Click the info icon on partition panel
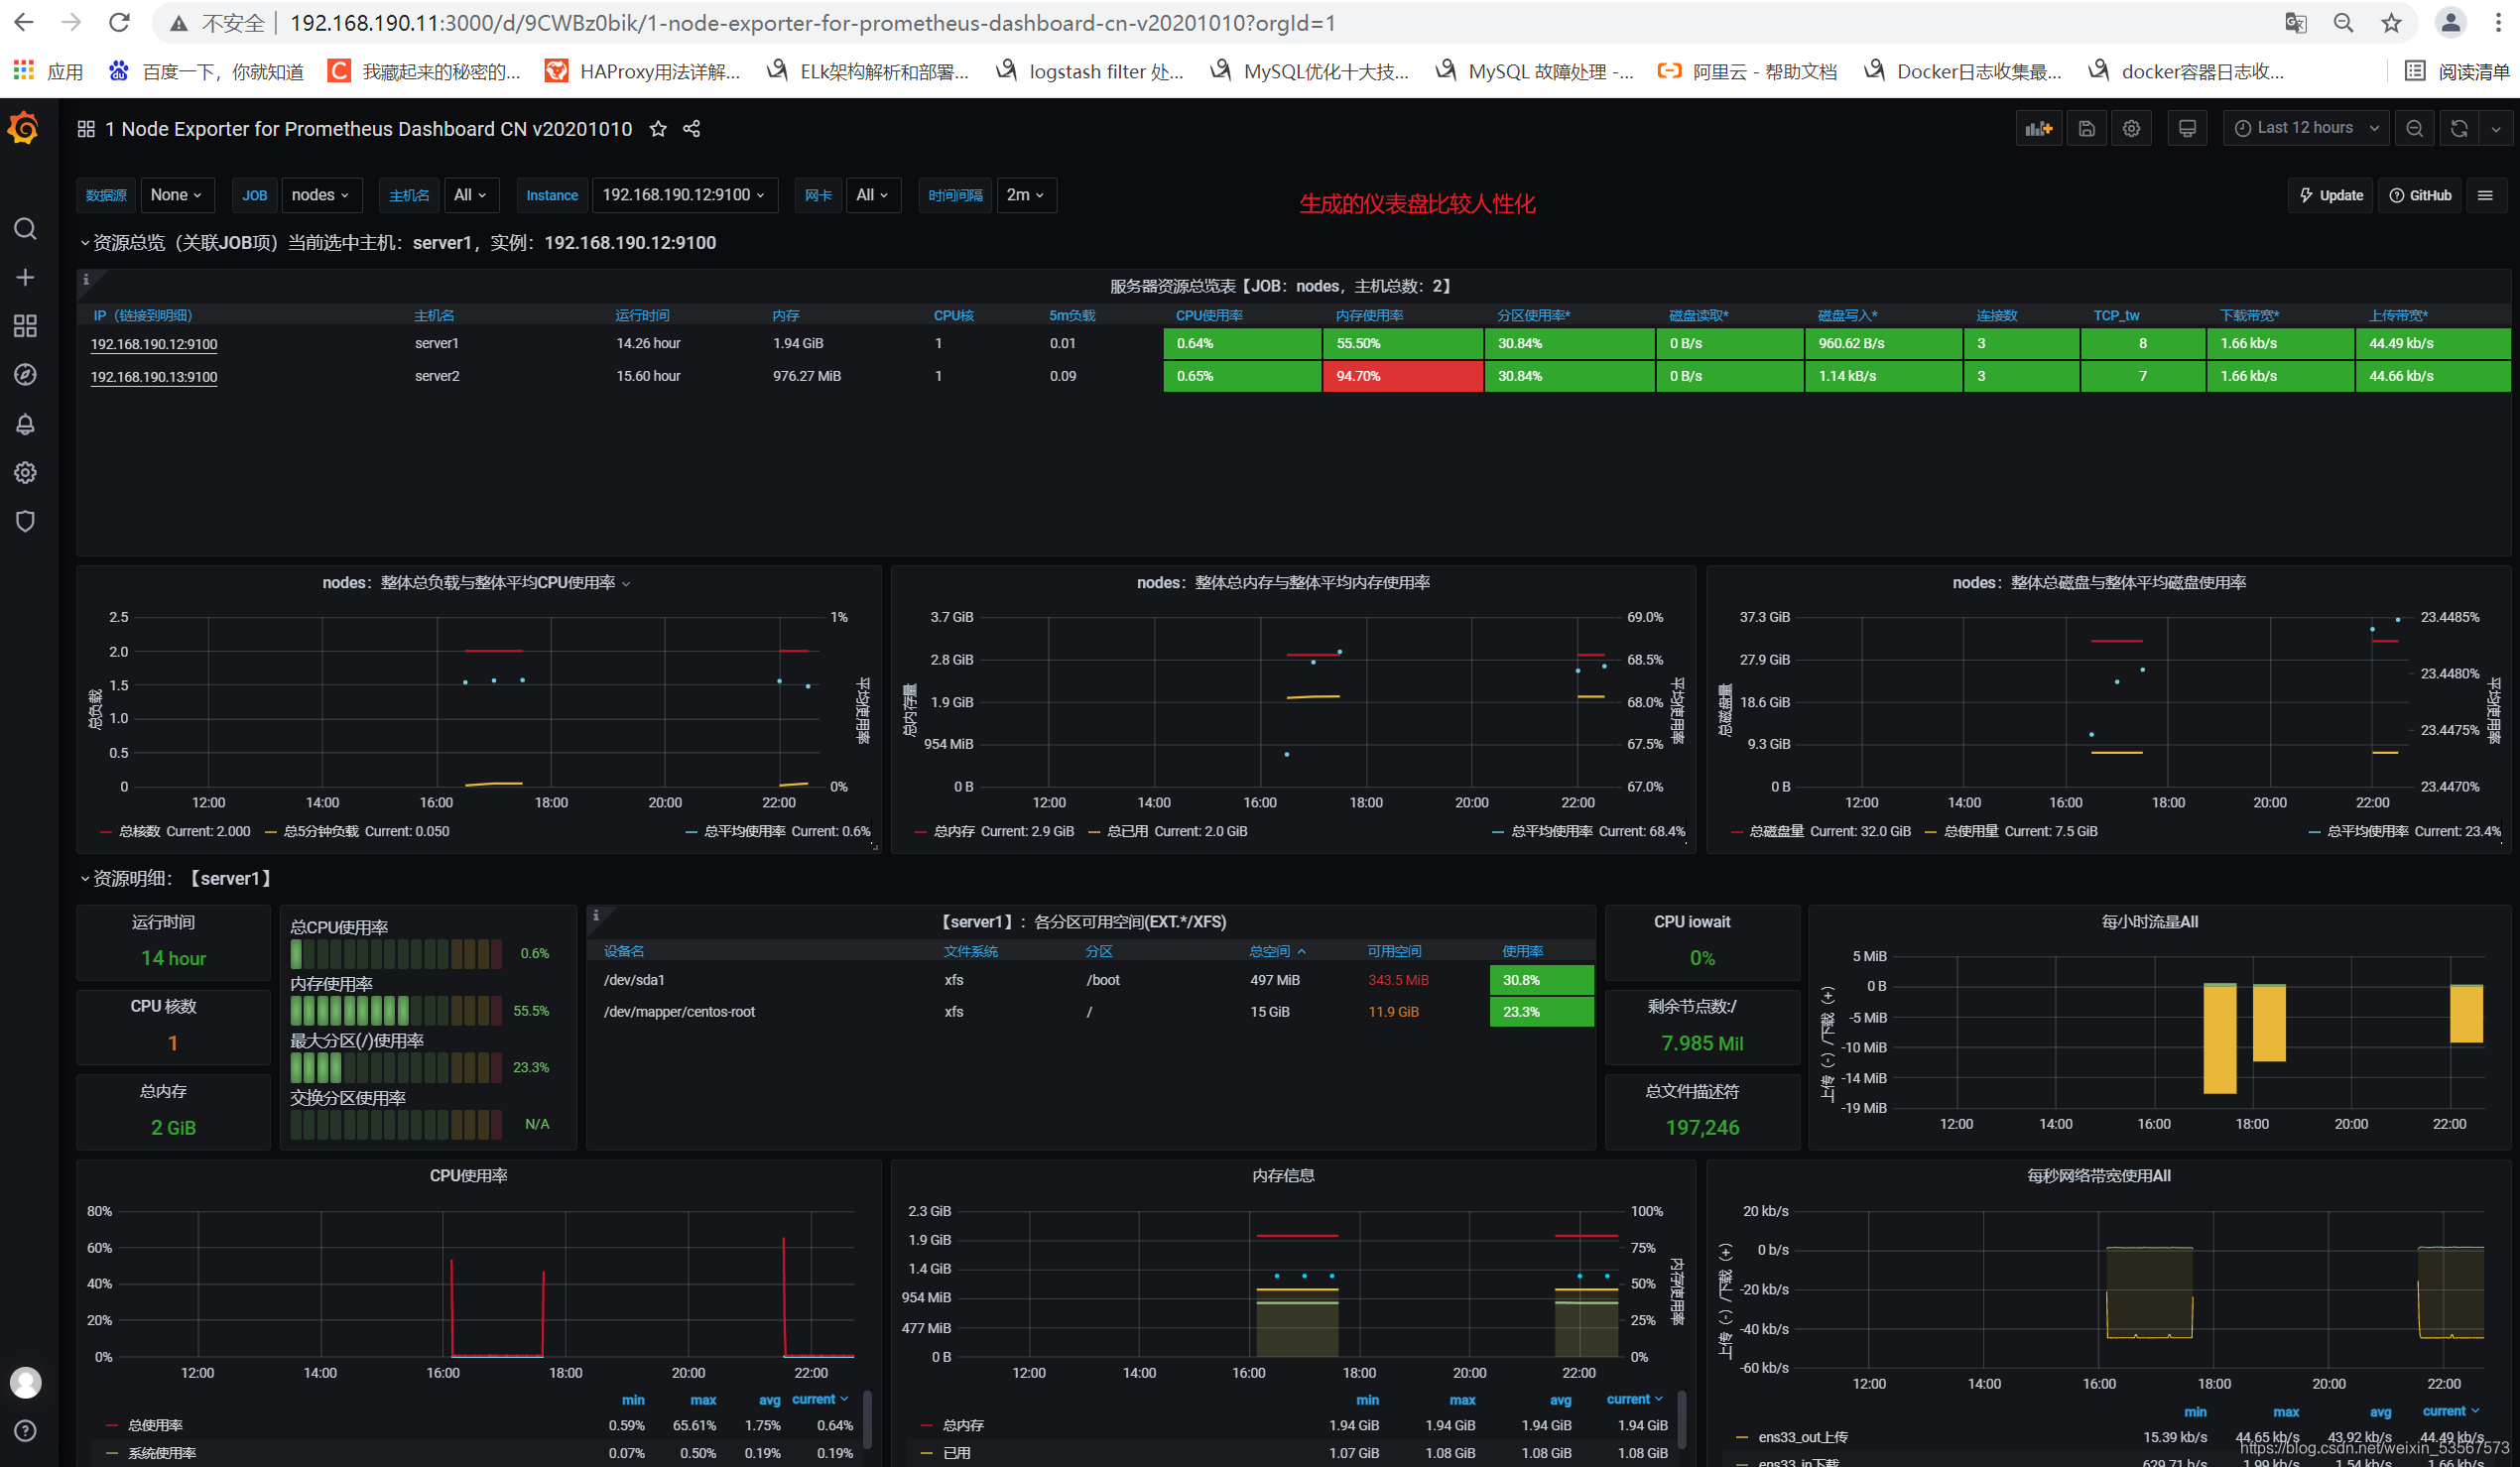The height and width of the screenshot is (1467, 2520). 596,915
